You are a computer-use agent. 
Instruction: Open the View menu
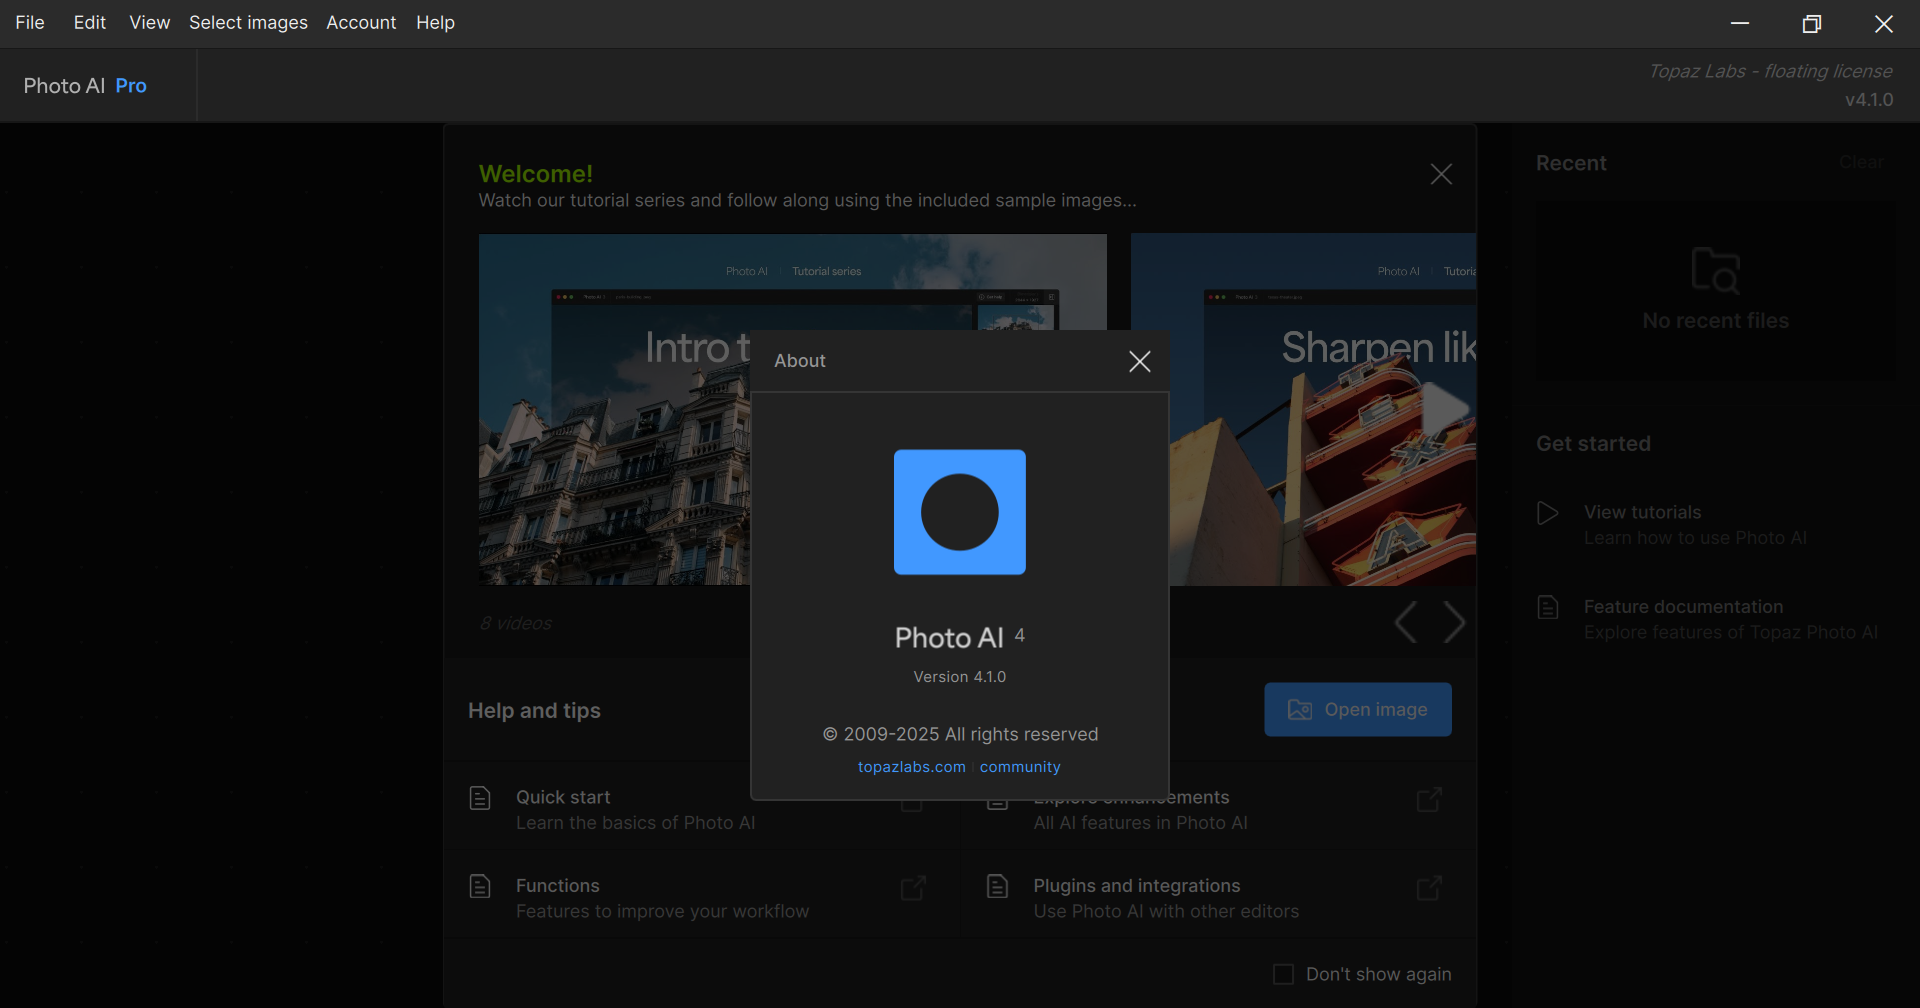pos(149,22)
